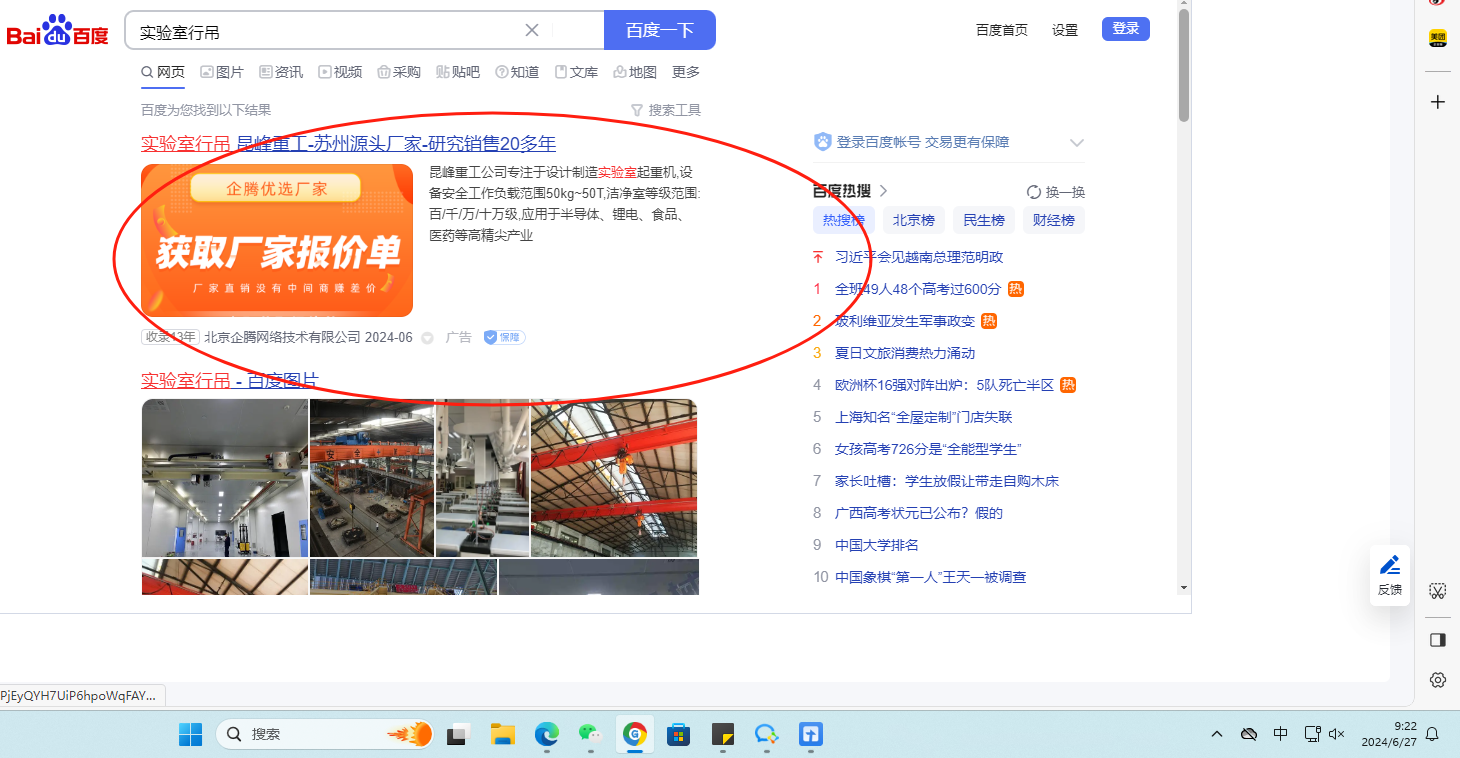1460x758 pixels.
Task: Expand the arrow beside the ad date
Action: pos(427,338)
